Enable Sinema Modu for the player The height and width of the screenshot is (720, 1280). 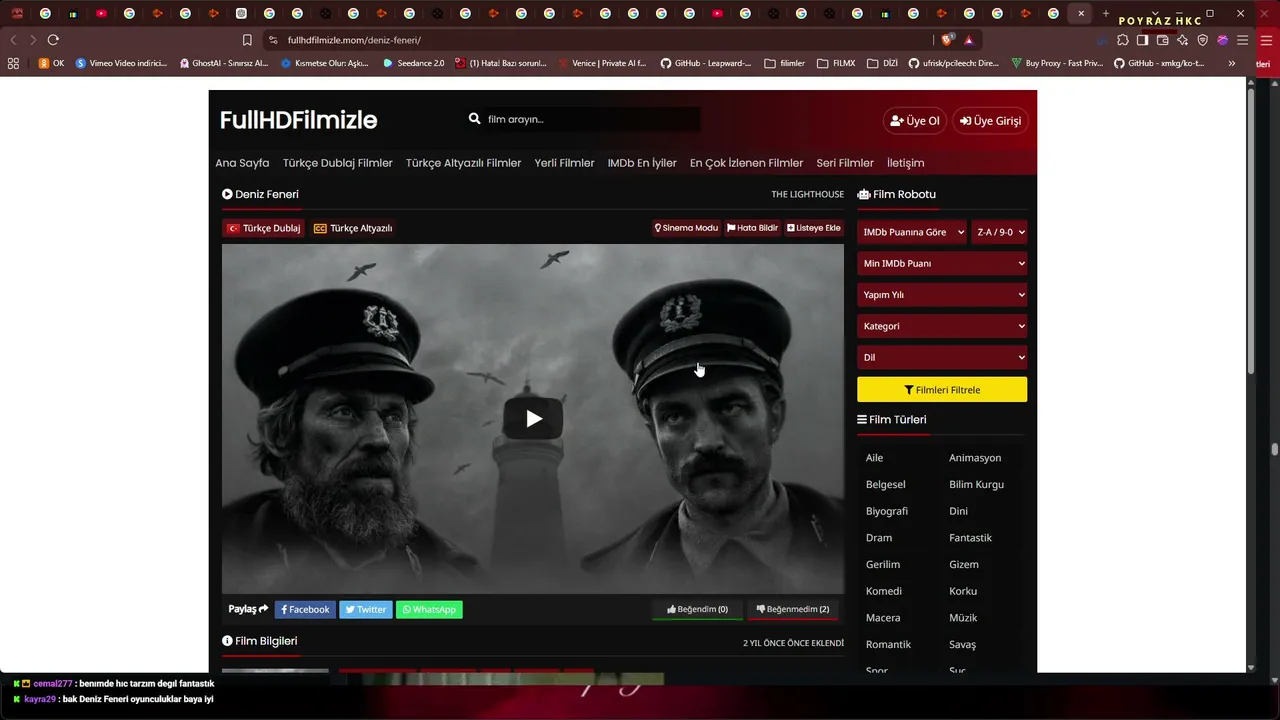pos(686,228)
